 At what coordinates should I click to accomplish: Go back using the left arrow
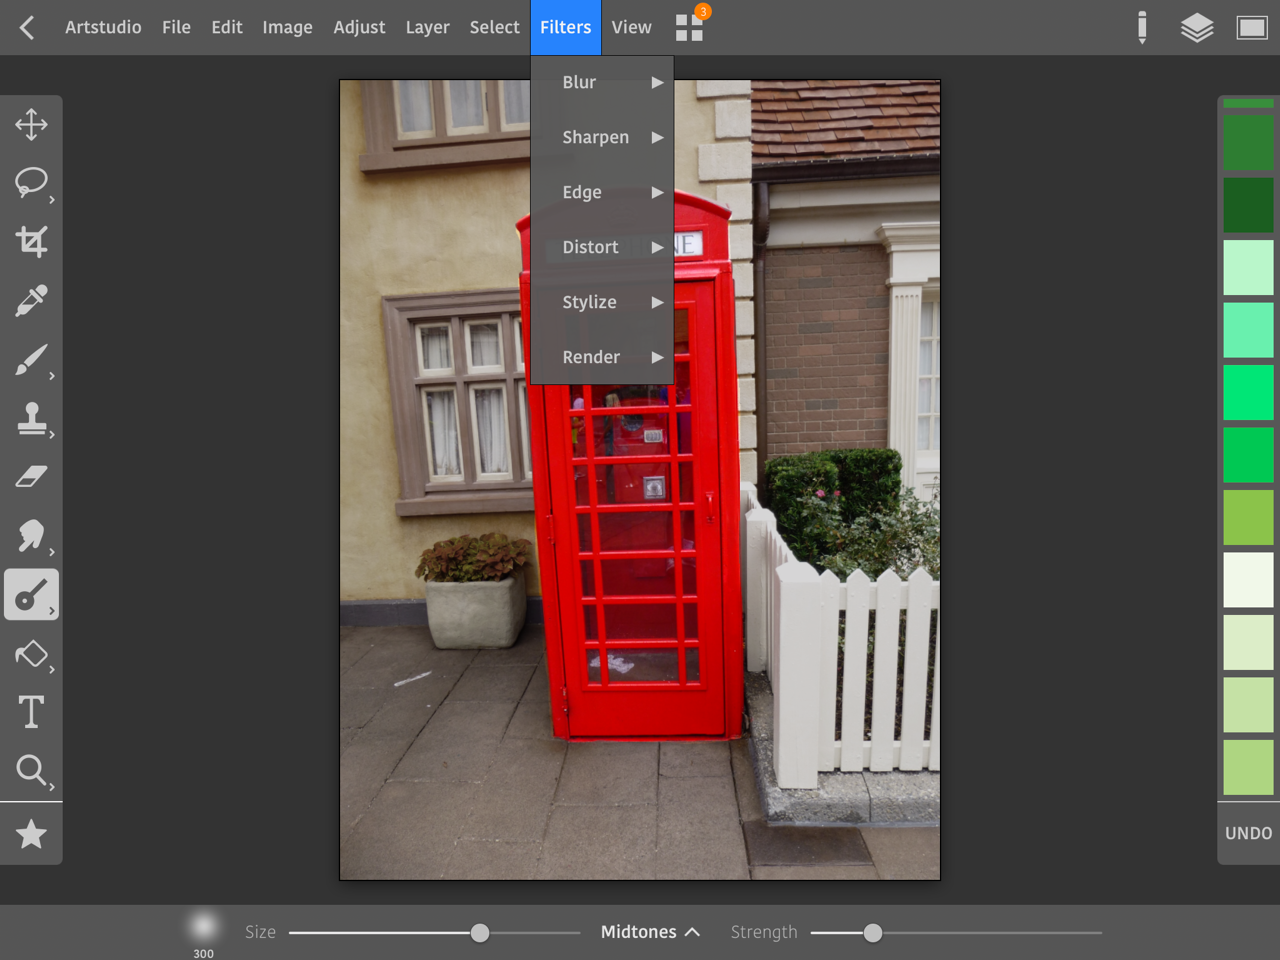tap(27, 28)
